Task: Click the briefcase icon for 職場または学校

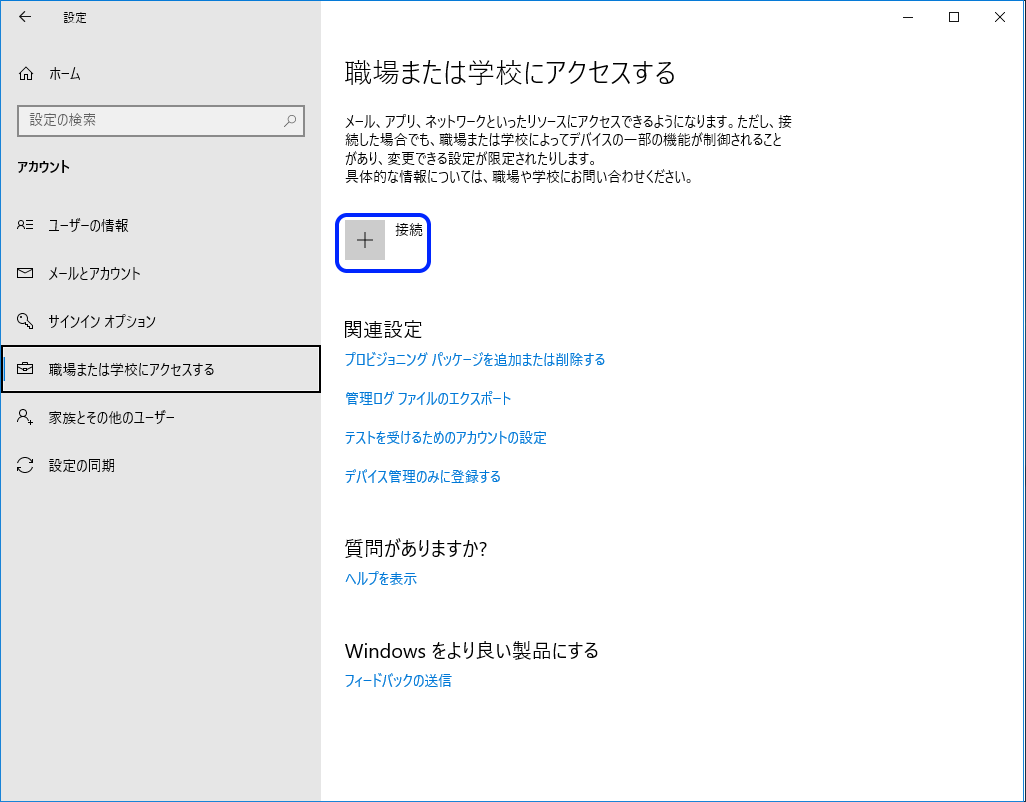Action: 25,369
